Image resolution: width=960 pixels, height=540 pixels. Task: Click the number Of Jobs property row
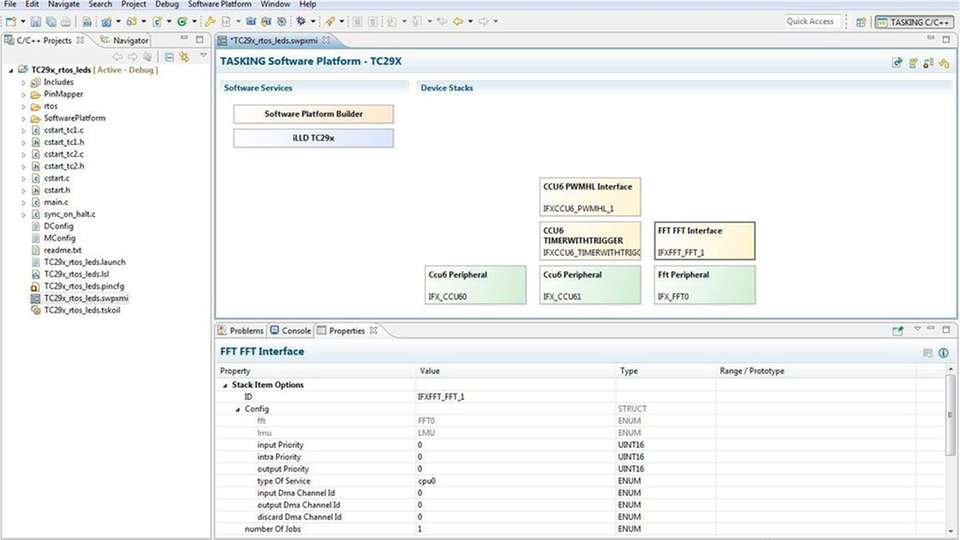[x=582, y=529]
